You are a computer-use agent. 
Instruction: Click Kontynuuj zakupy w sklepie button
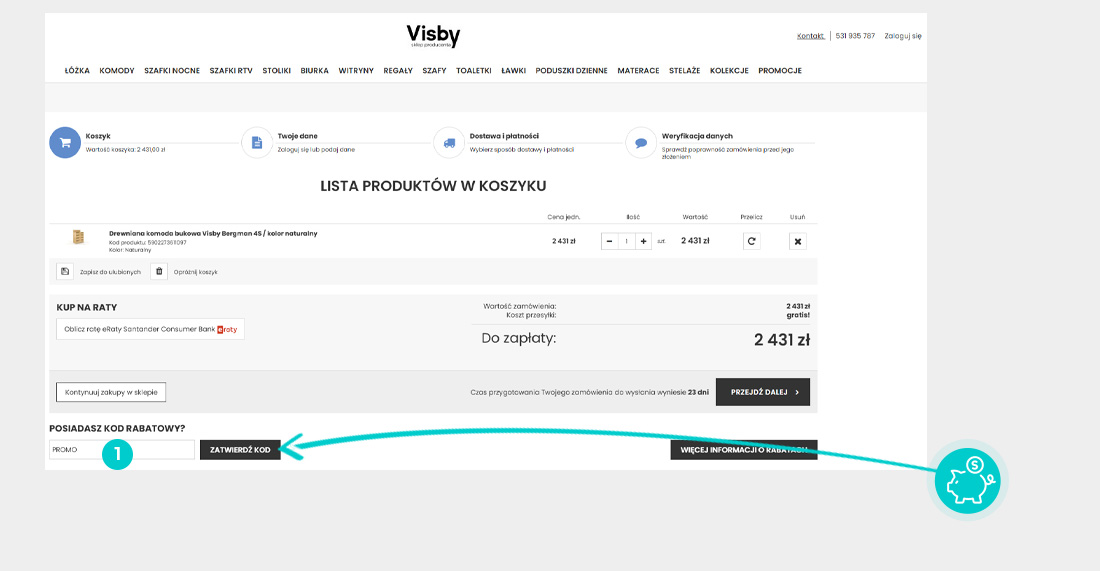[x=111, y=392]
